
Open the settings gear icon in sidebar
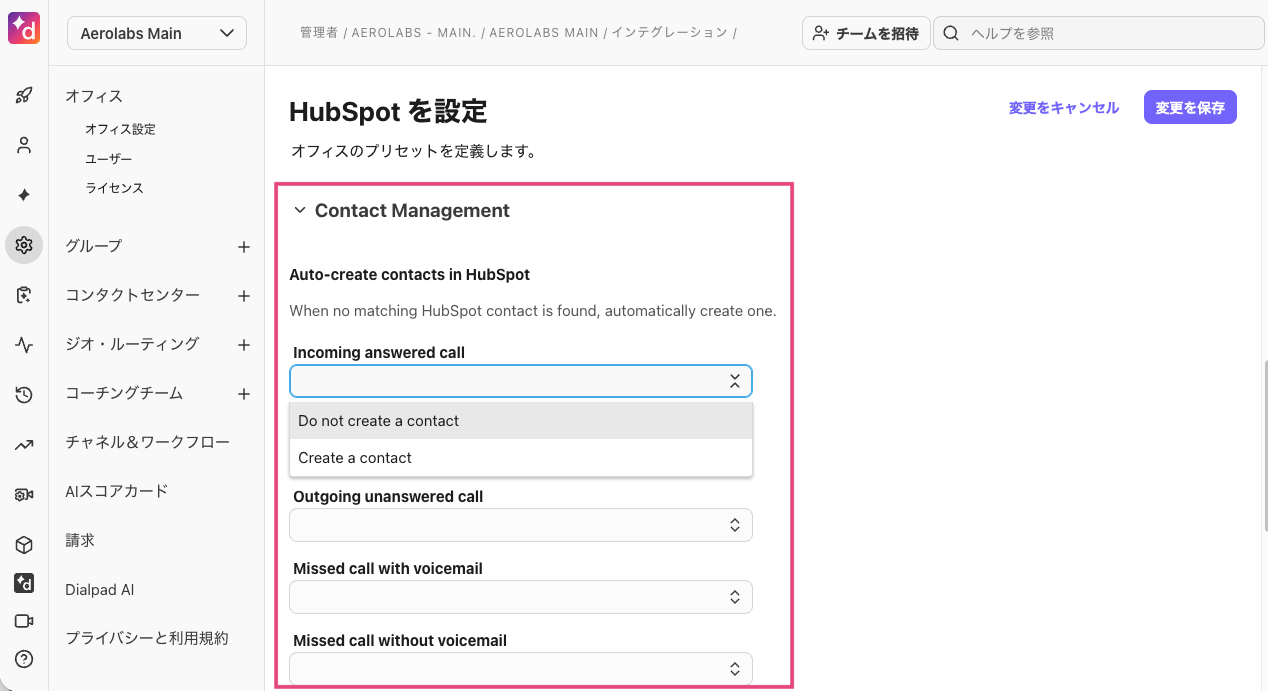(x=24, y=245)
